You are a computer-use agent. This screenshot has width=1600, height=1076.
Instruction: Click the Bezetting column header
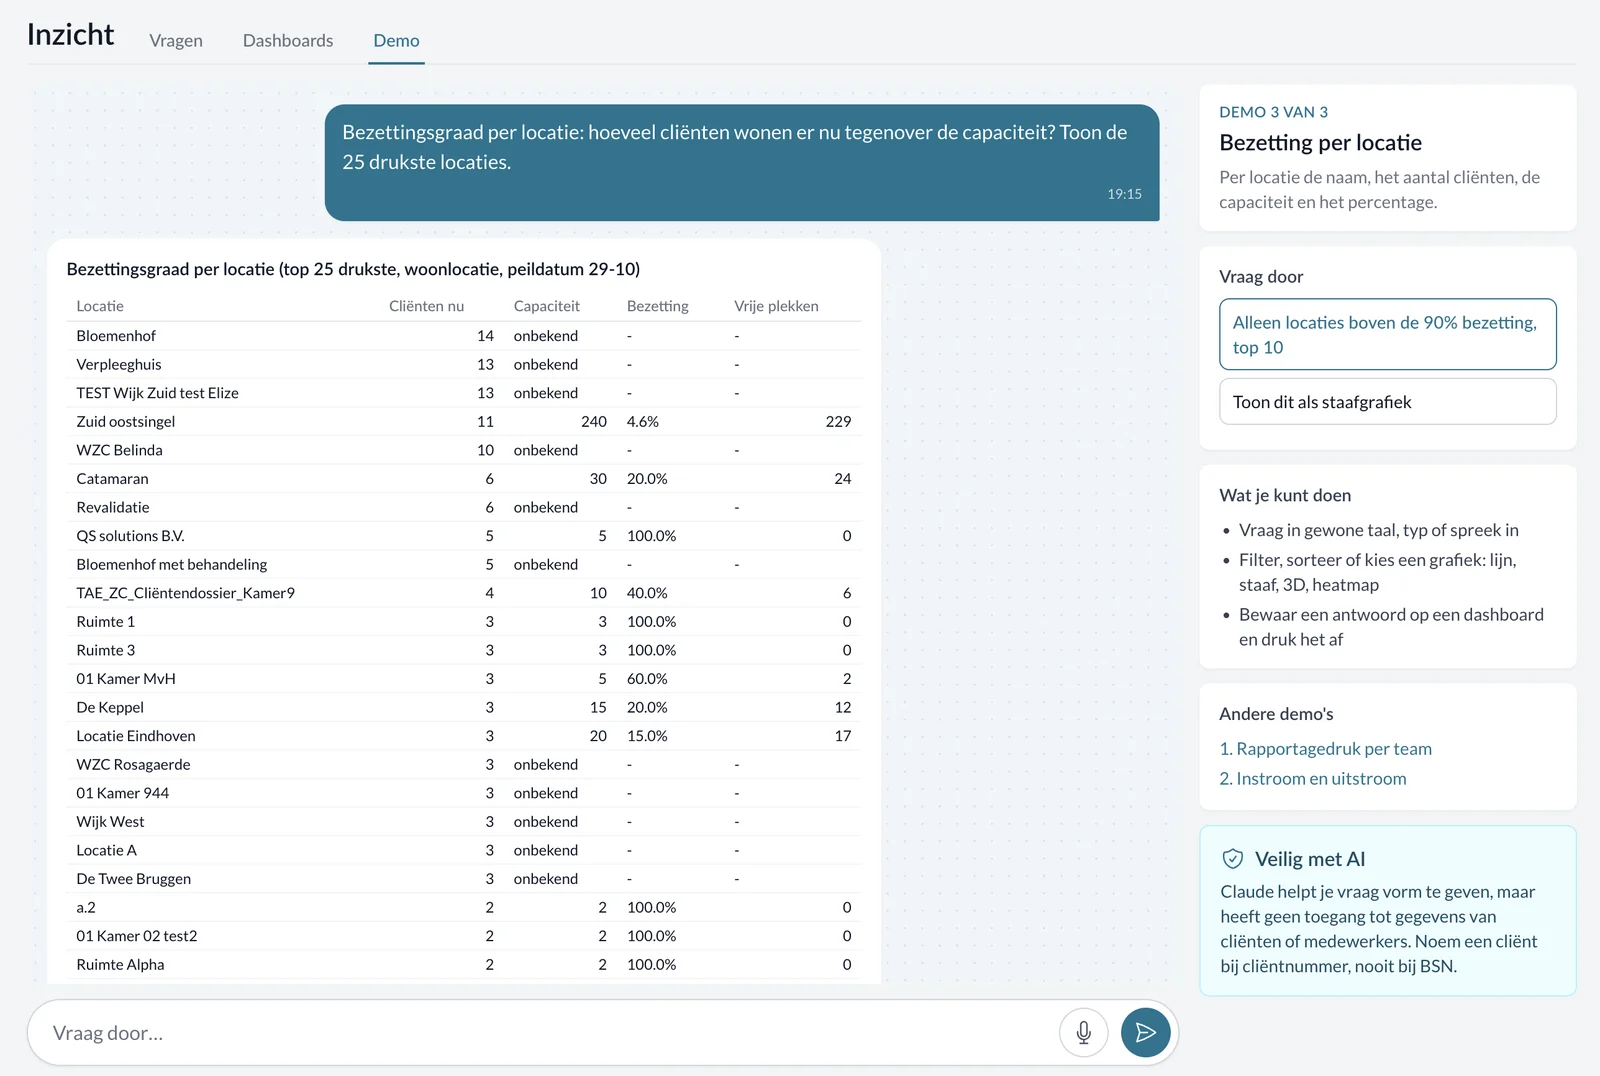[657, 306]
